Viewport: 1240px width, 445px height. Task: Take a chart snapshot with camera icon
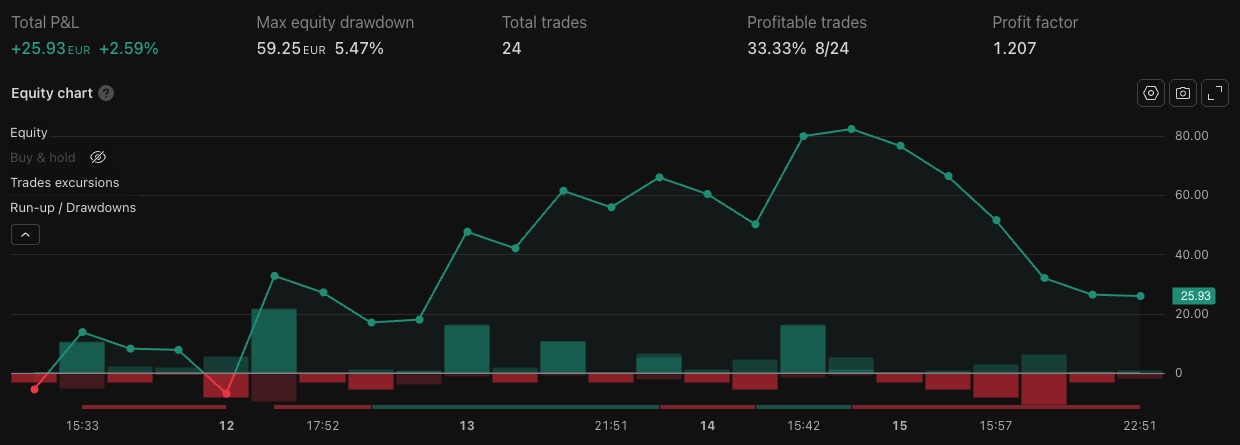(x=1183, y=93)
